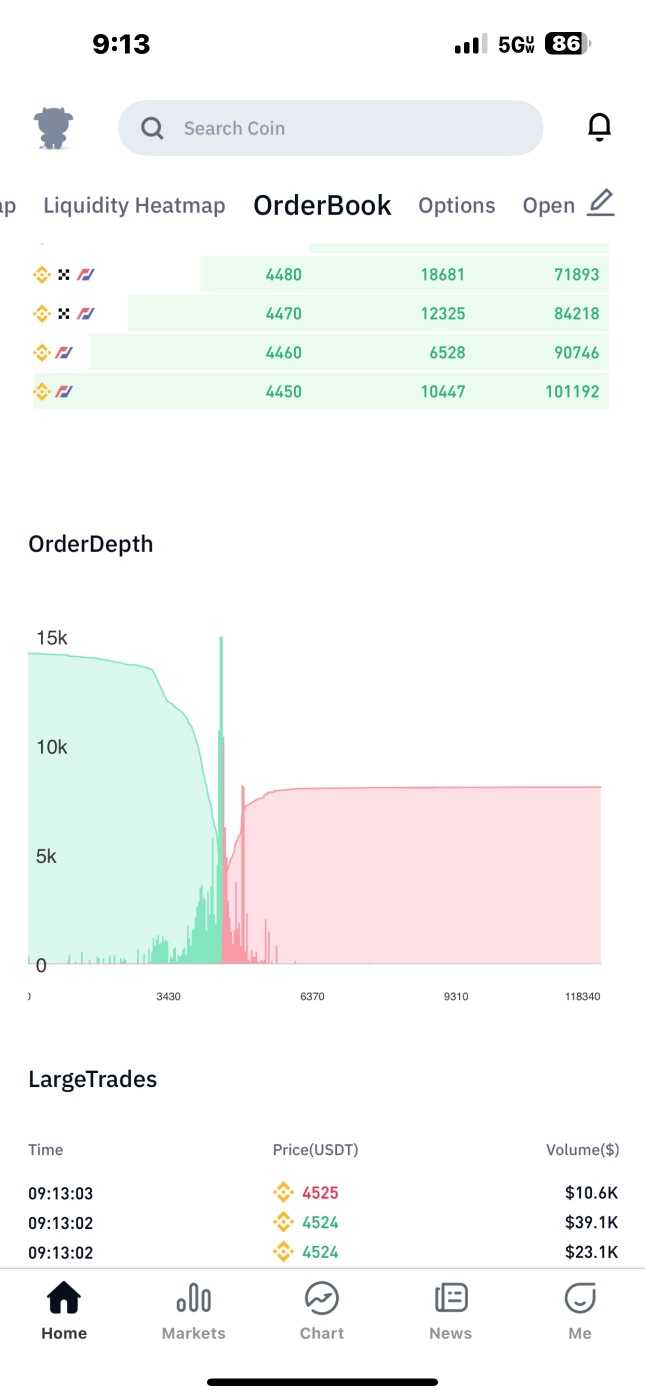Open the News tab icon
Image resolution: width=645 pixels, height=1398 pixels.
click(x=451, y=1299)
